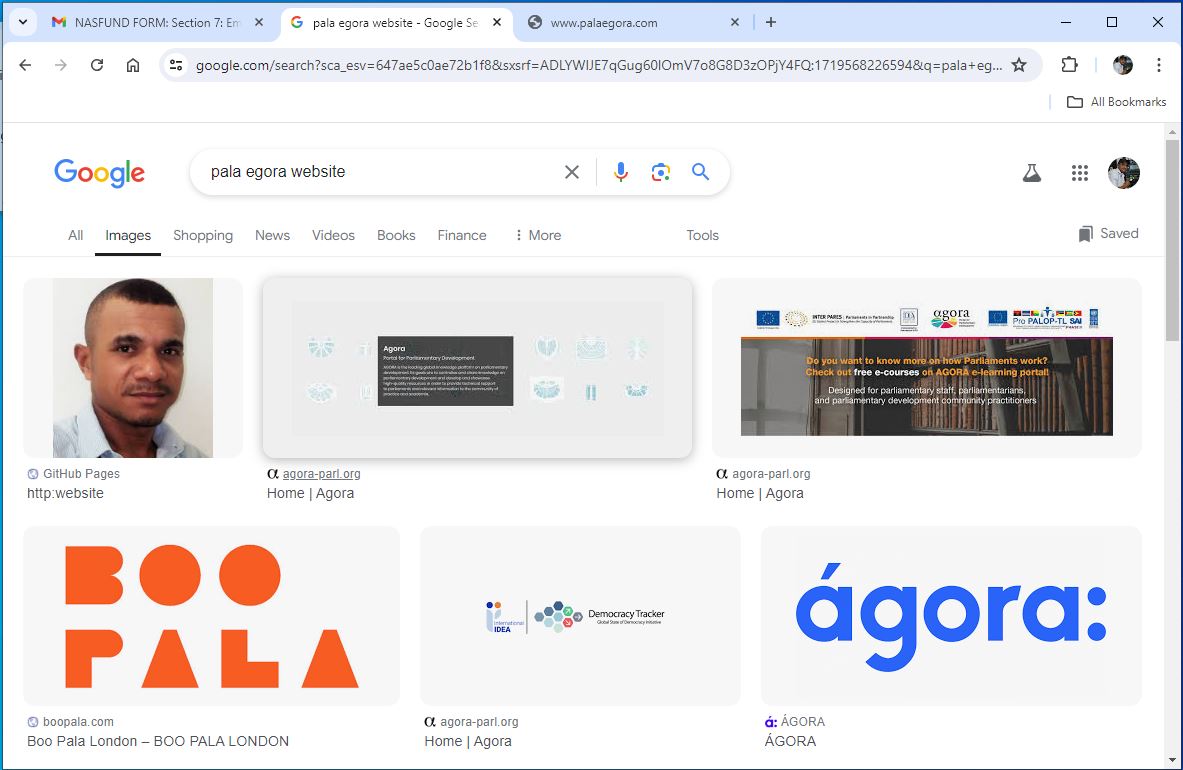Open Home | Agora title under Democracy Tracker
This screenshot has height=770, width=1183.
coord(468,741)
